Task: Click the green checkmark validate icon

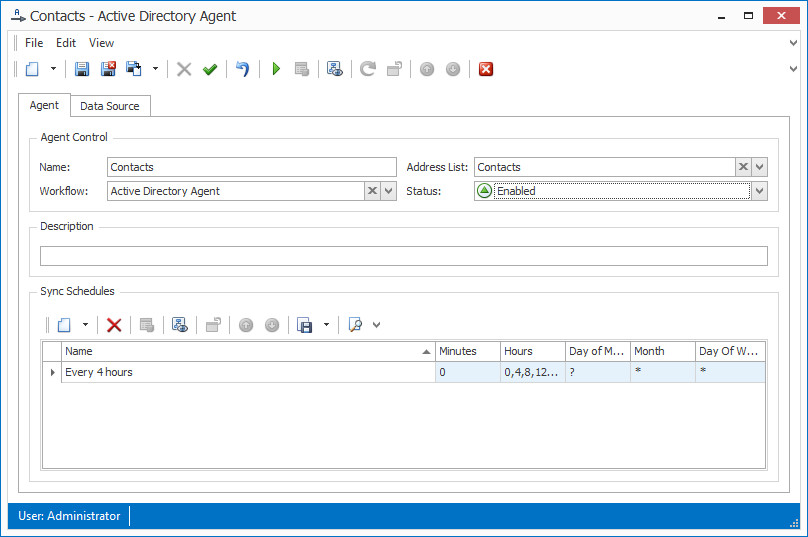Action: click(210, 69)
